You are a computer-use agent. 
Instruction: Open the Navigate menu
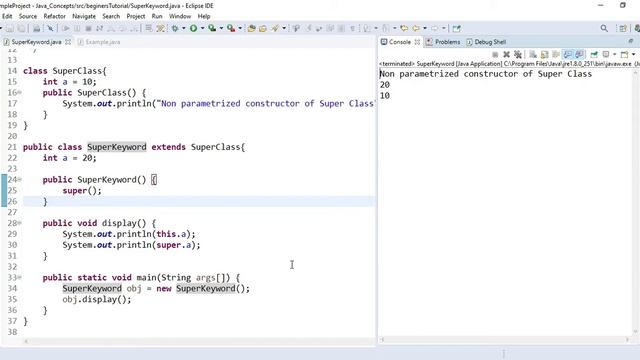point(84,16)
